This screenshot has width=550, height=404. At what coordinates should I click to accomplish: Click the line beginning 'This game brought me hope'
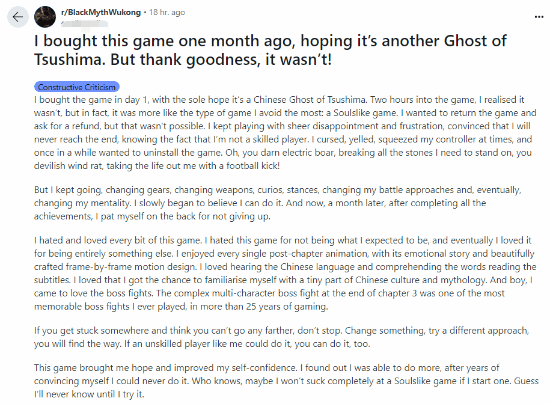267,368
